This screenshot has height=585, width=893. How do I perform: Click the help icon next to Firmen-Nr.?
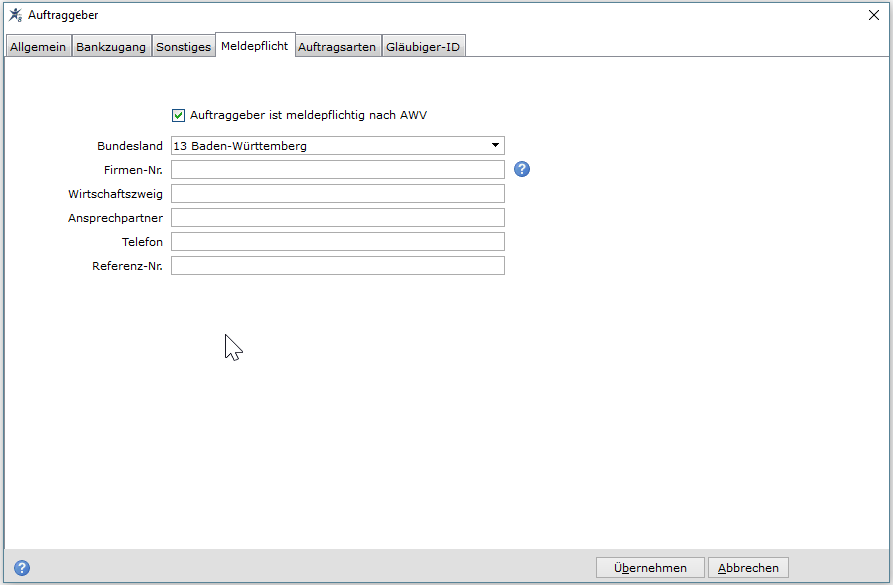click(x=522, y=169)
